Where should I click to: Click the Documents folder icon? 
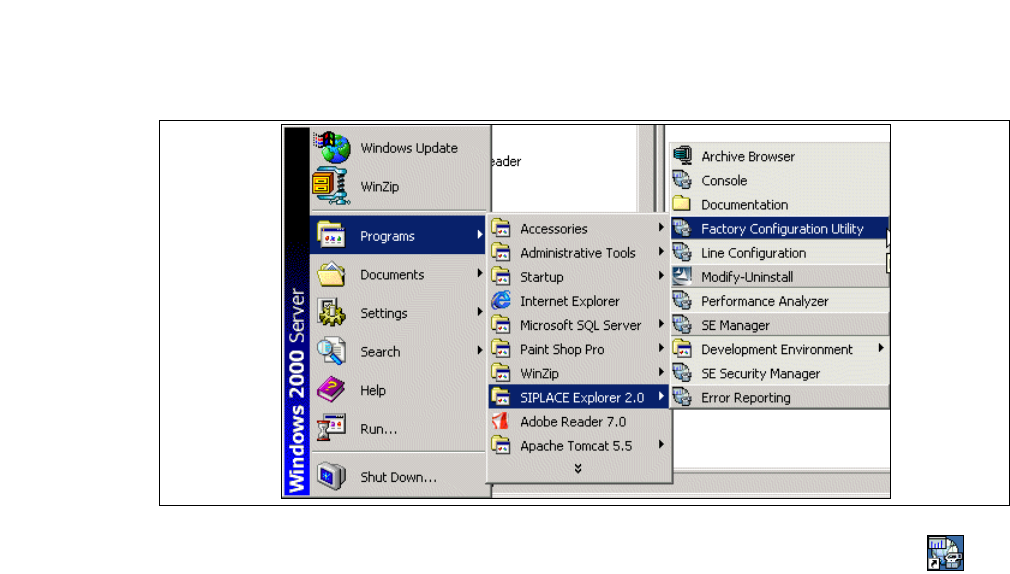(x=331, y=274)
